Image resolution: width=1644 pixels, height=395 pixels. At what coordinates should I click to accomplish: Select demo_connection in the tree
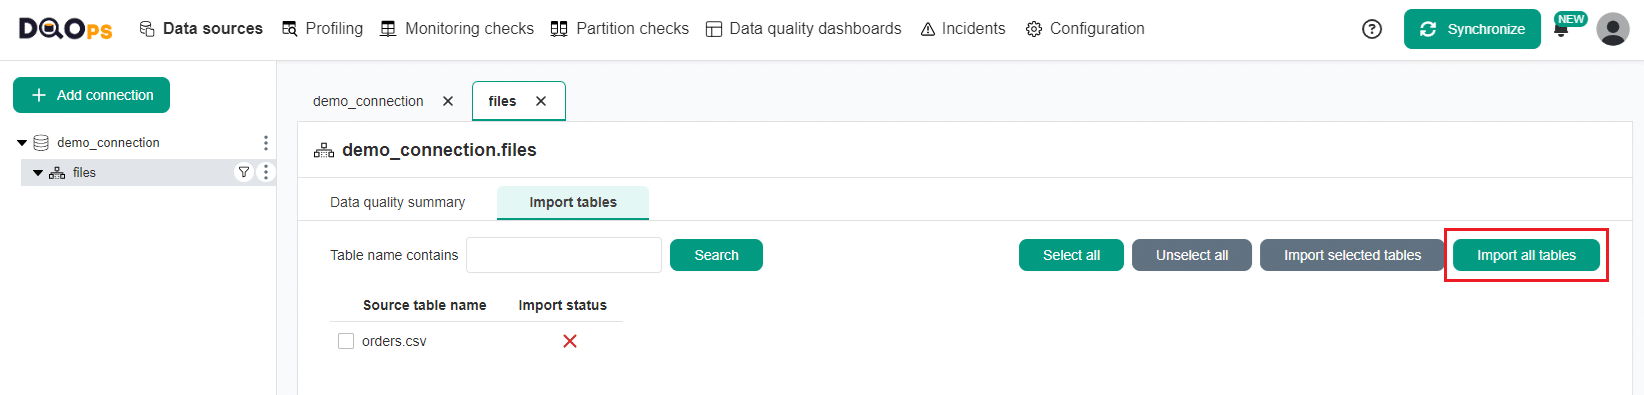pyautogui.click(x=108, y=143)
